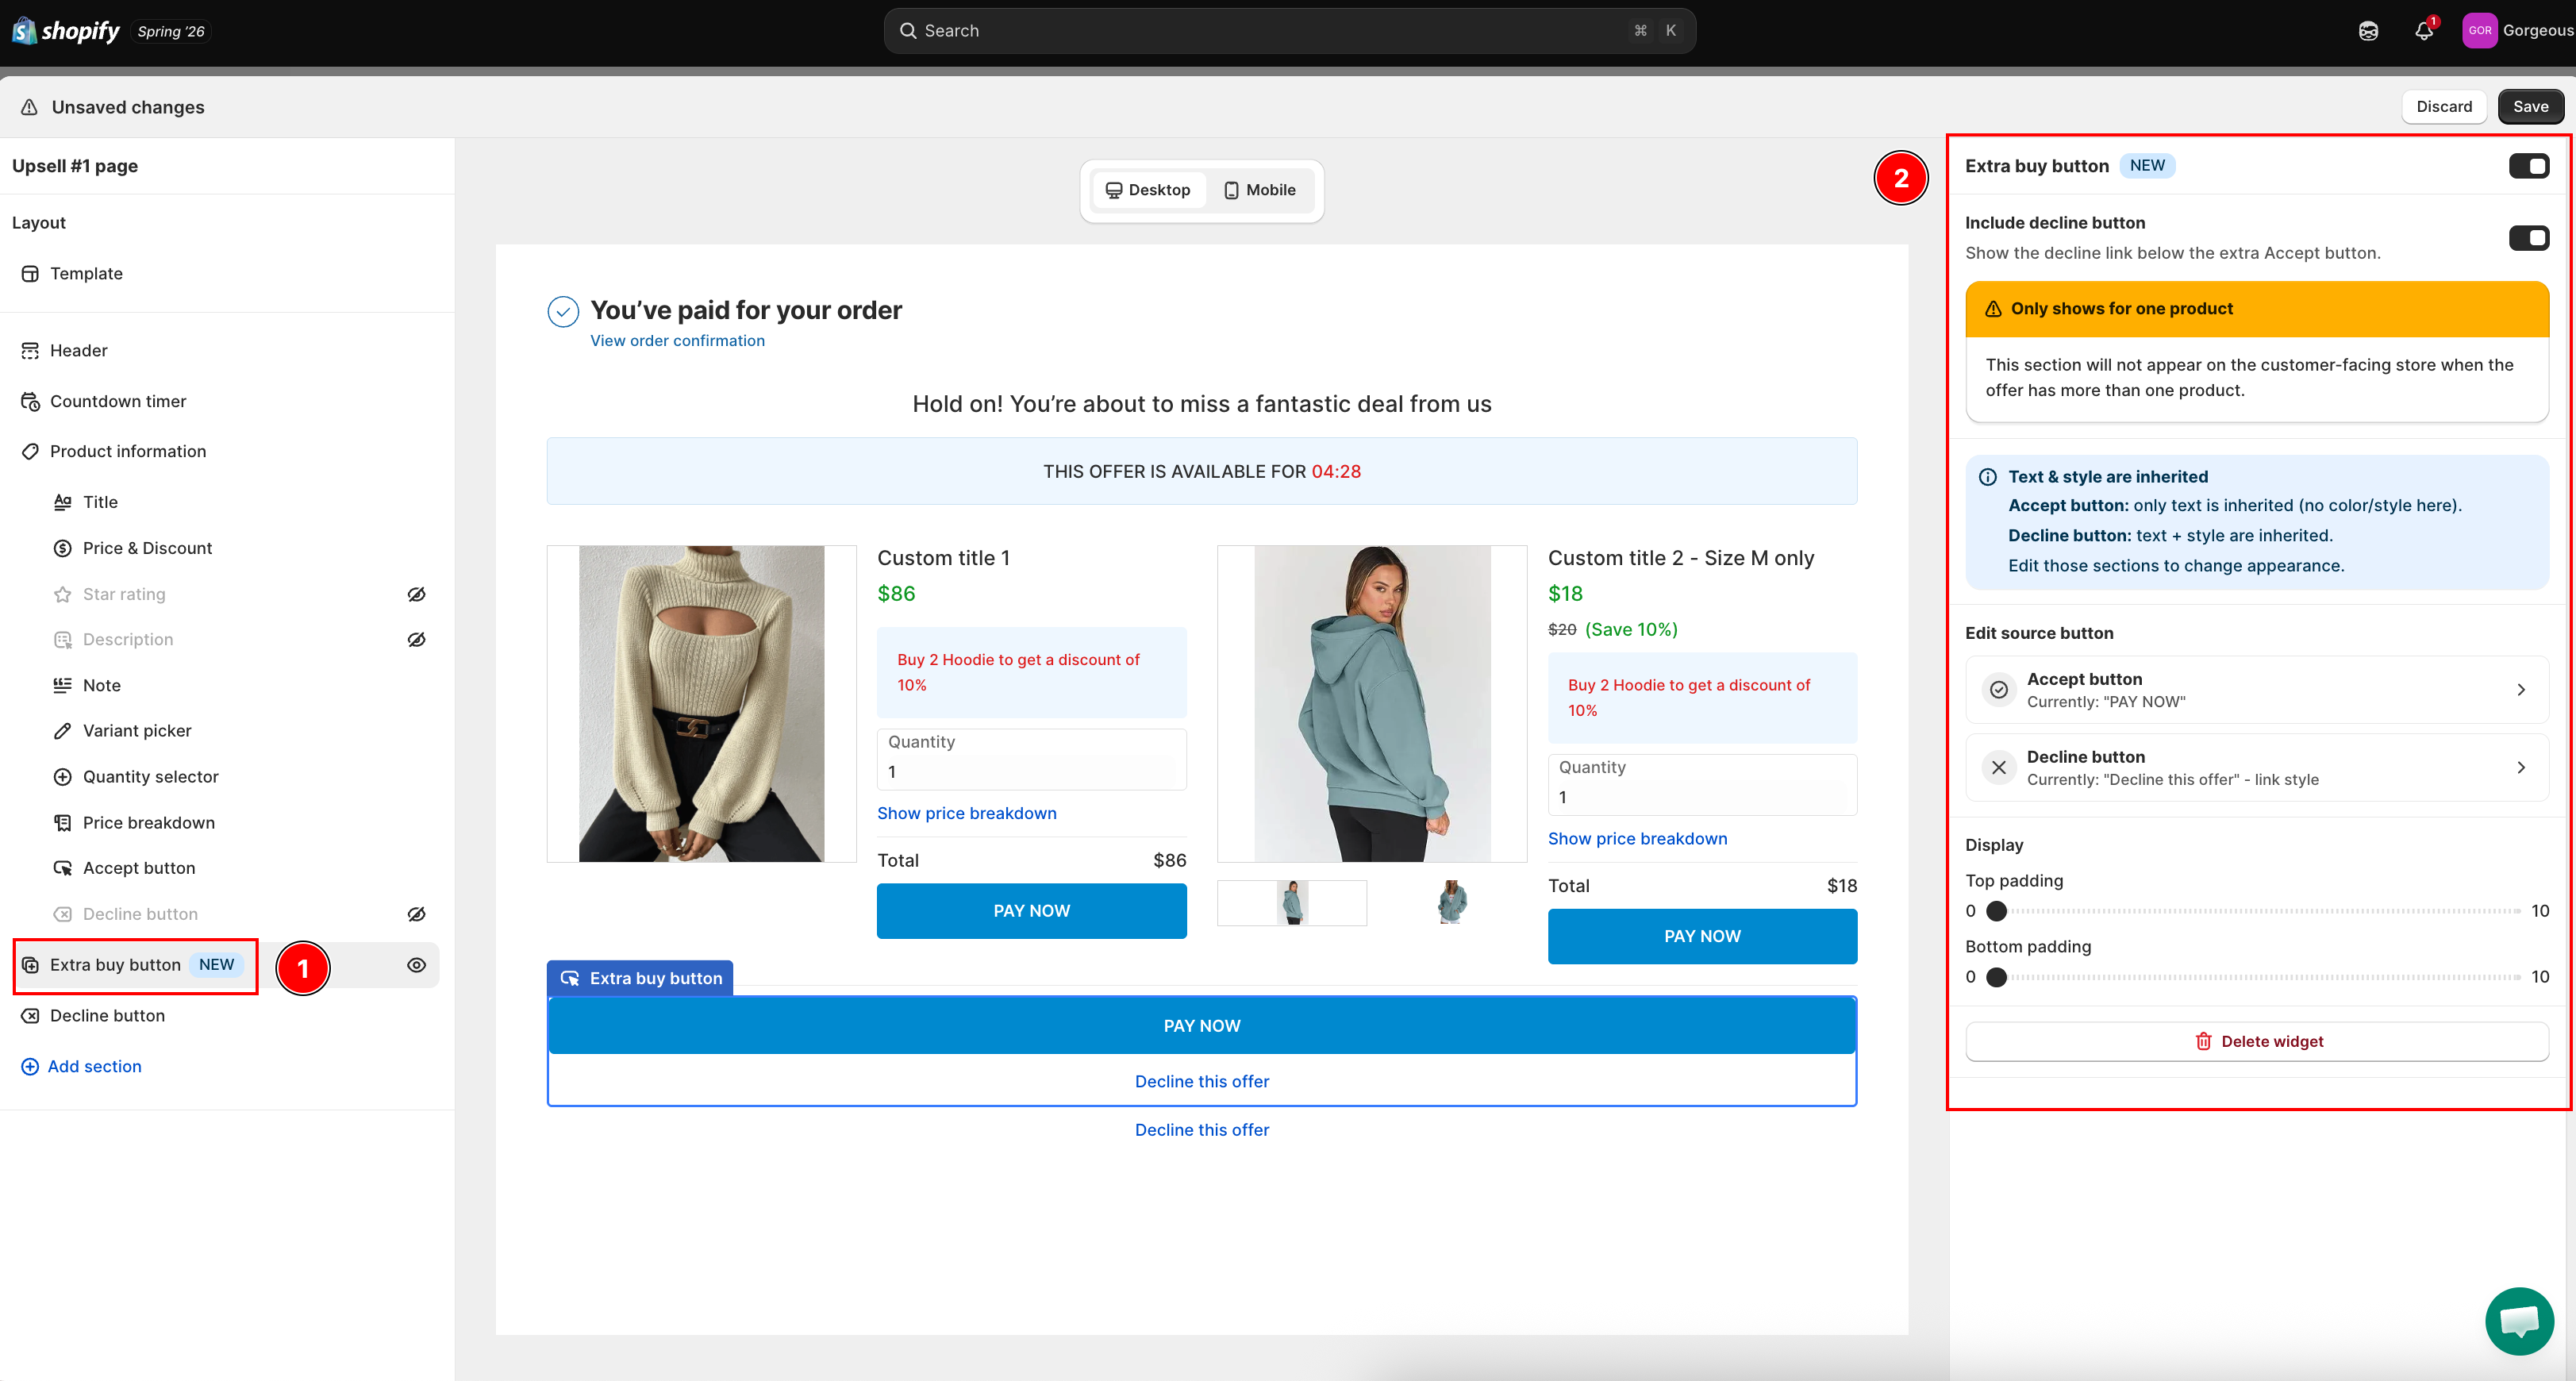
Task: Open notifications bell
Action: [x=2424, y=31]
